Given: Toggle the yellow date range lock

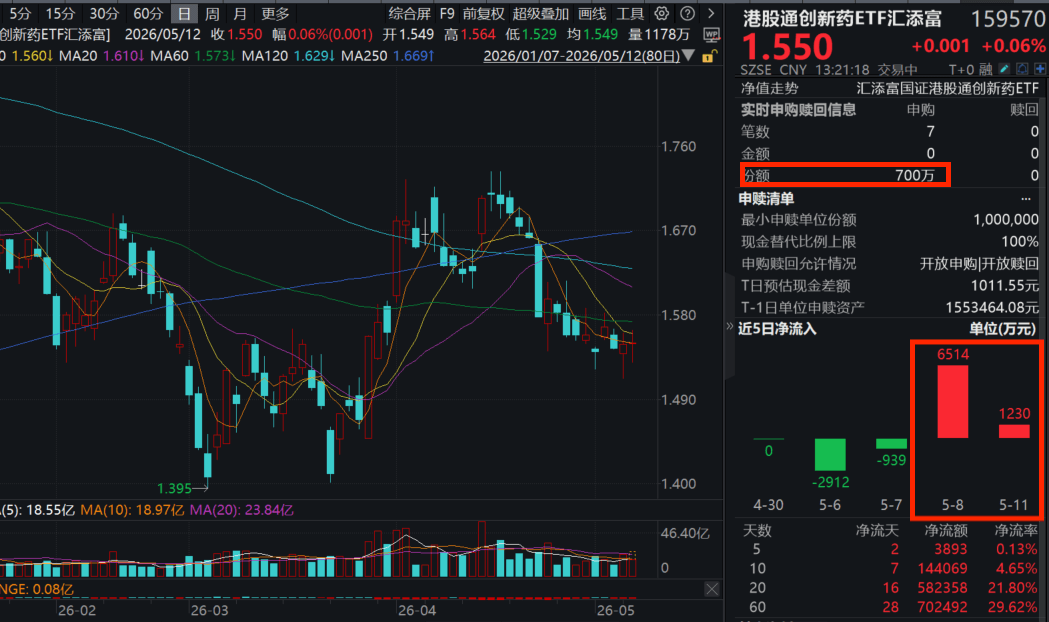Looking at the screenshot, I should [709, 56].
